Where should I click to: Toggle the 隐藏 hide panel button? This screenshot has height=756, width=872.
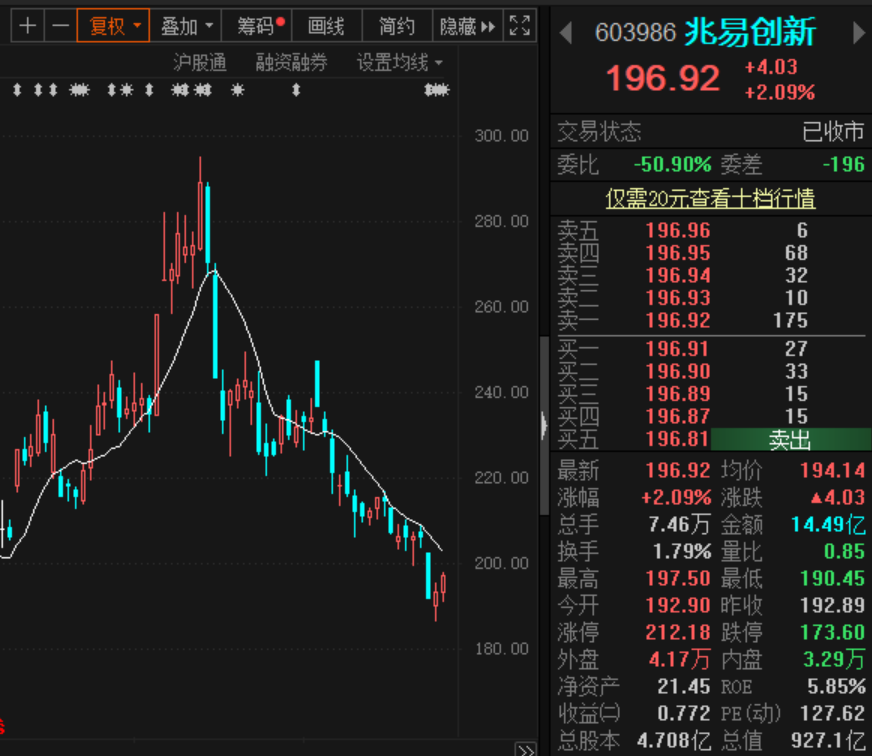[x=468, y=26]
